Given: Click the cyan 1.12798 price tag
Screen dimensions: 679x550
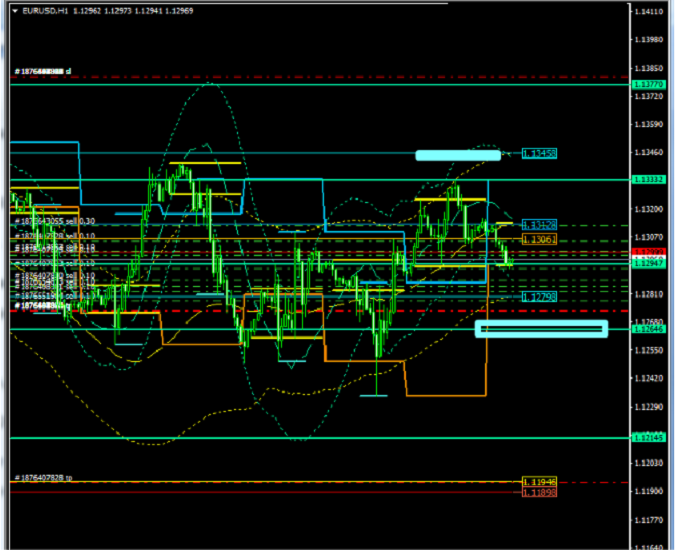Looking at the screenshot, I should coord(540,297).
